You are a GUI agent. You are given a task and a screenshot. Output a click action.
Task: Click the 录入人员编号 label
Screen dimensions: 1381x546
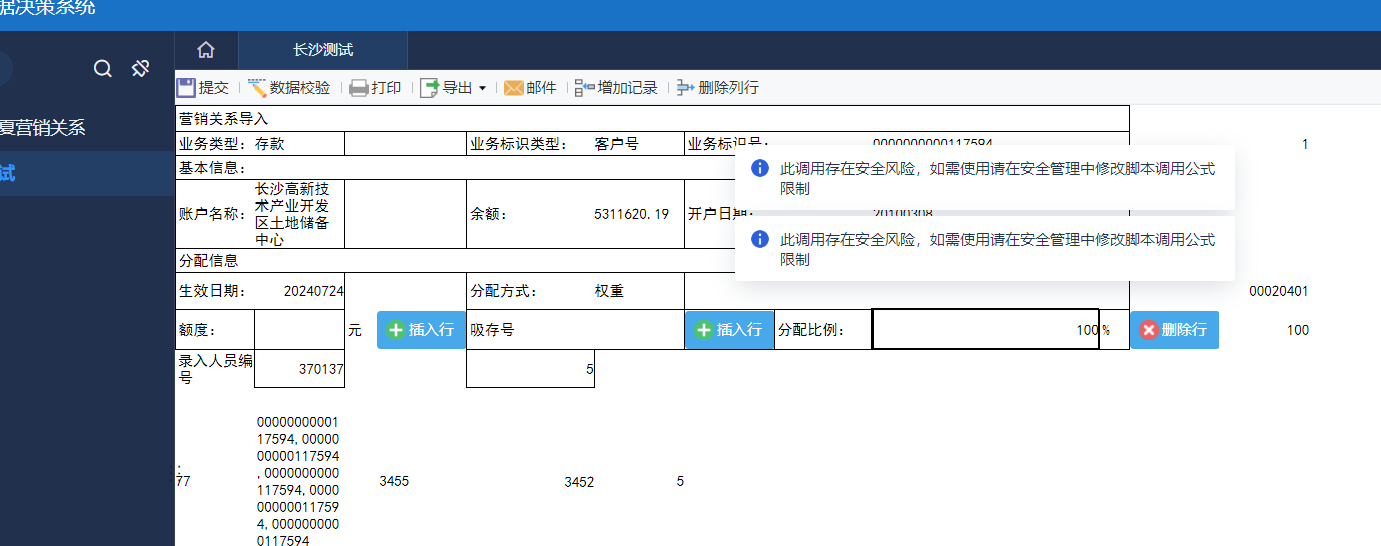215,369
